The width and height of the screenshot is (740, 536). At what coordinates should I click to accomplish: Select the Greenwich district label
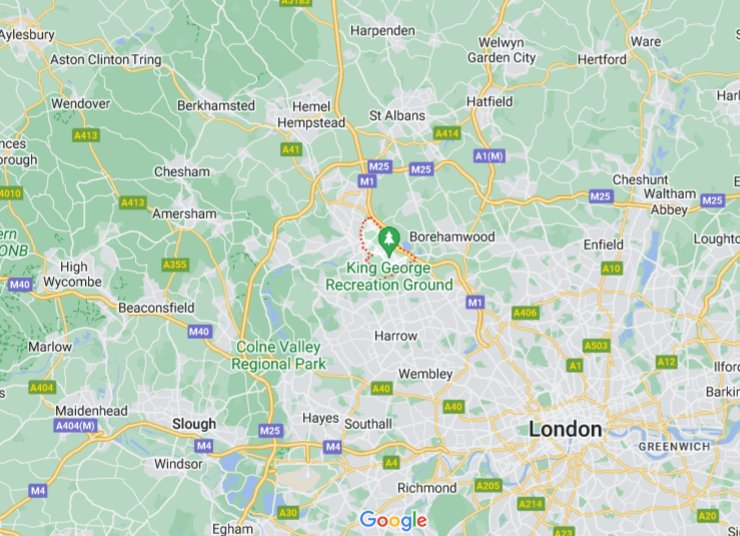point(674,446)
